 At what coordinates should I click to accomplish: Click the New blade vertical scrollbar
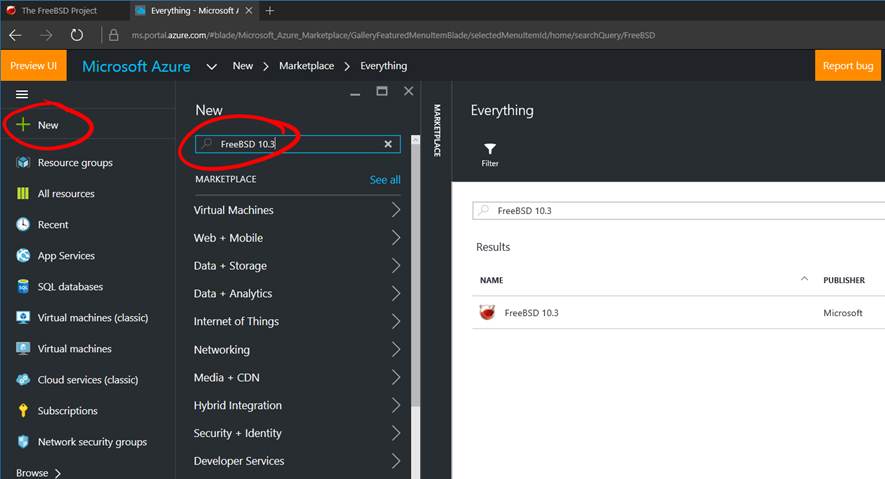pos(415,276)
